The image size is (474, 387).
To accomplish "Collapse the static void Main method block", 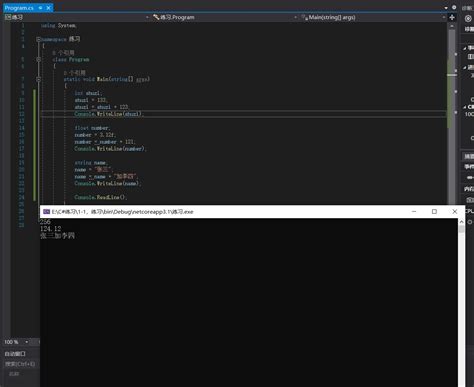I will [38, 79].
